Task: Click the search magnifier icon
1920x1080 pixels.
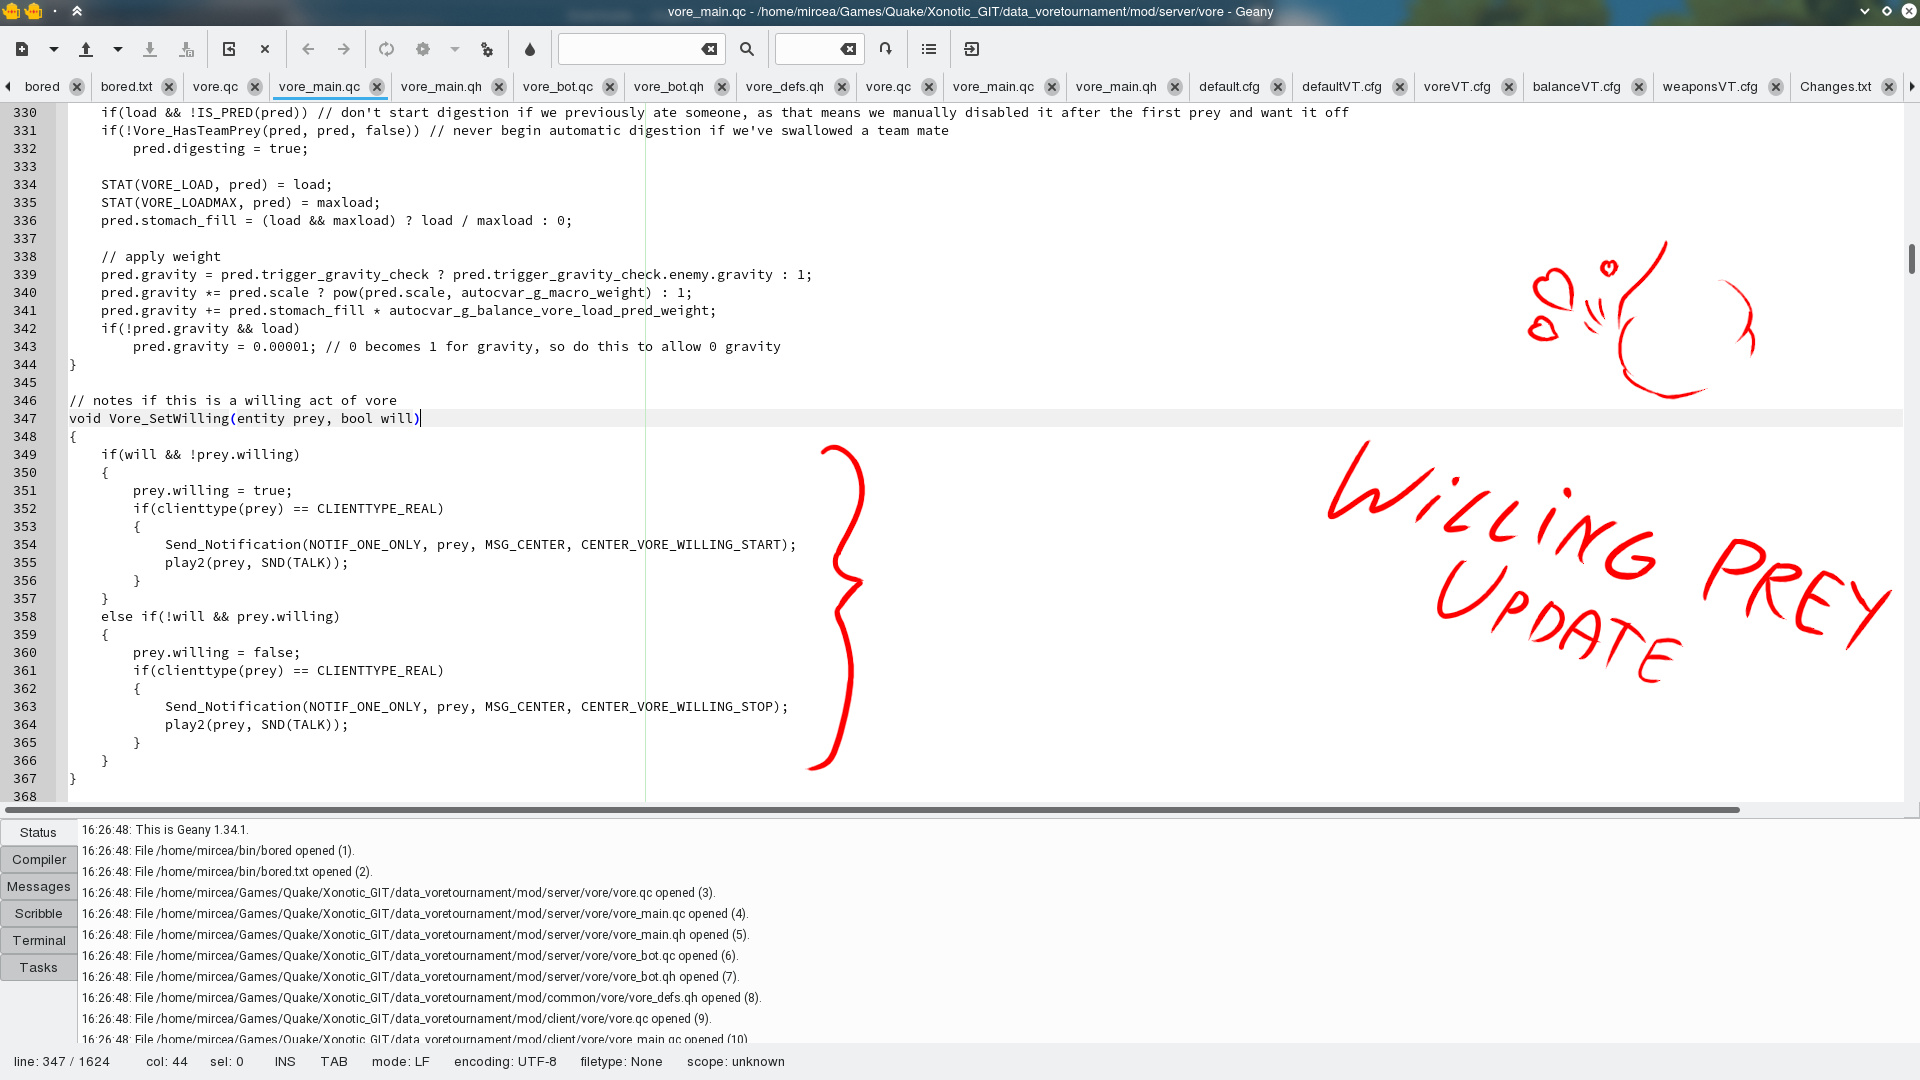Action: point(747,49)
